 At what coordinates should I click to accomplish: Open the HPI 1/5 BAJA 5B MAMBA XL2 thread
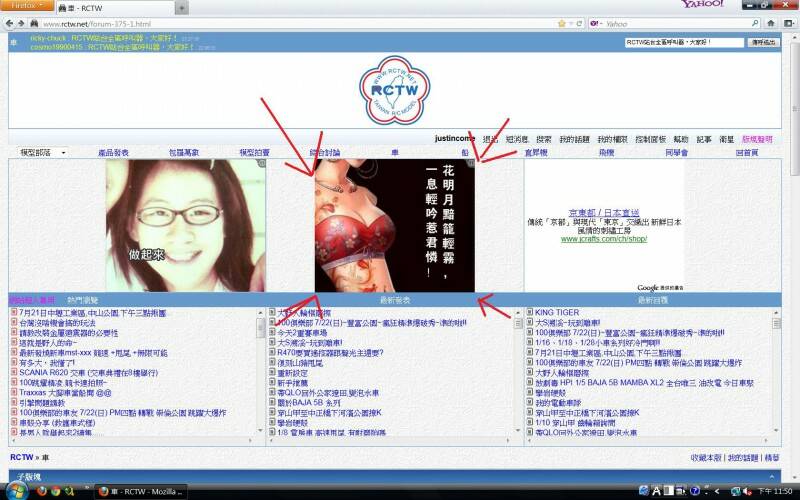pos(644,383)
